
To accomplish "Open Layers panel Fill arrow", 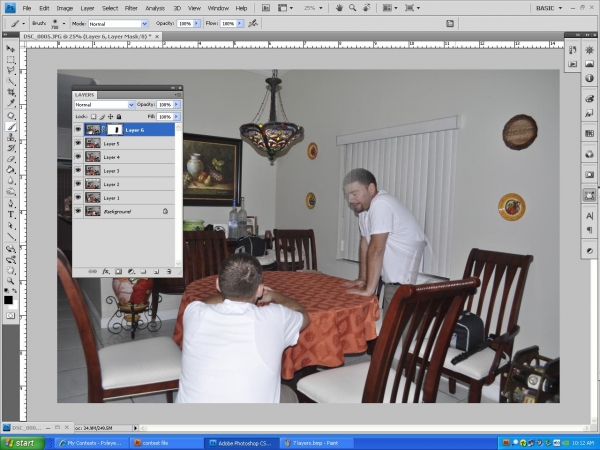I will coord(176,117).
